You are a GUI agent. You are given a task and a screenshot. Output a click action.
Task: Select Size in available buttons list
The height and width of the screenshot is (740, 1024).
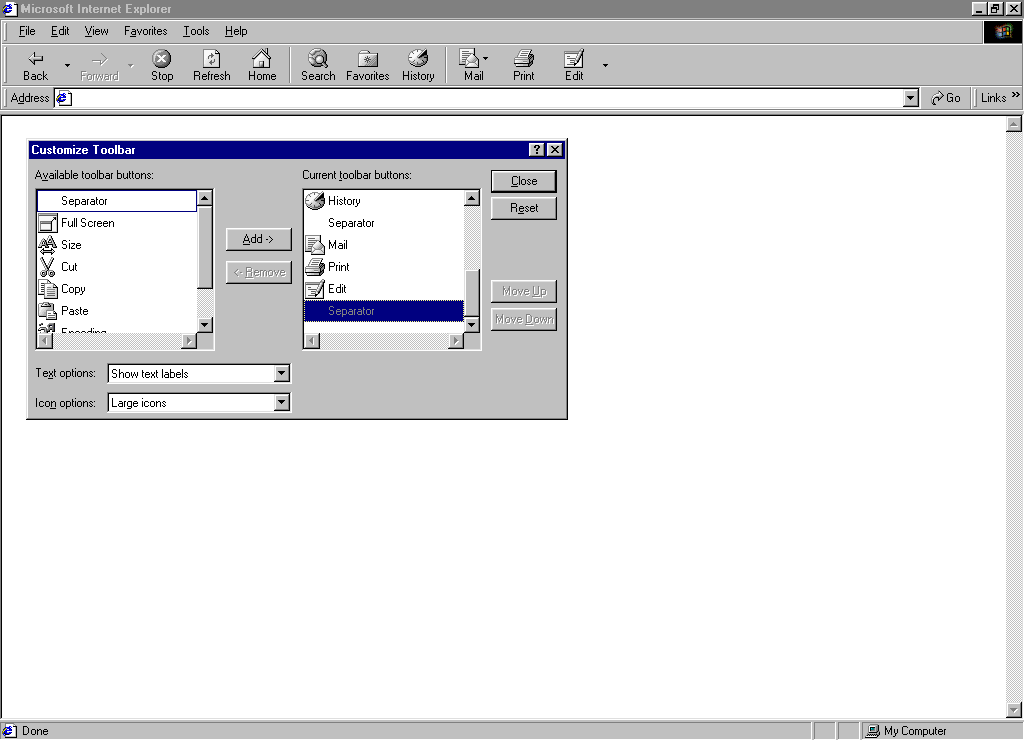[117, 245]
